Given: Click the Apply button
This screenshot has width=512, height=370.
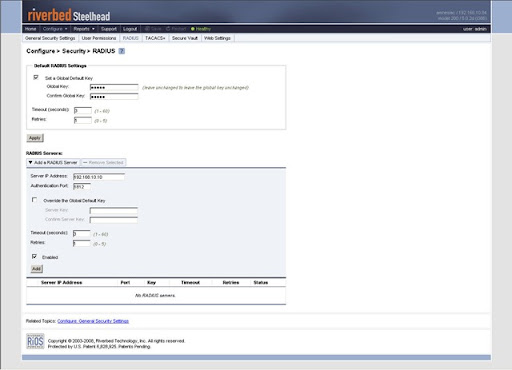Looking at the screenshot, I should tap(35, 138).
